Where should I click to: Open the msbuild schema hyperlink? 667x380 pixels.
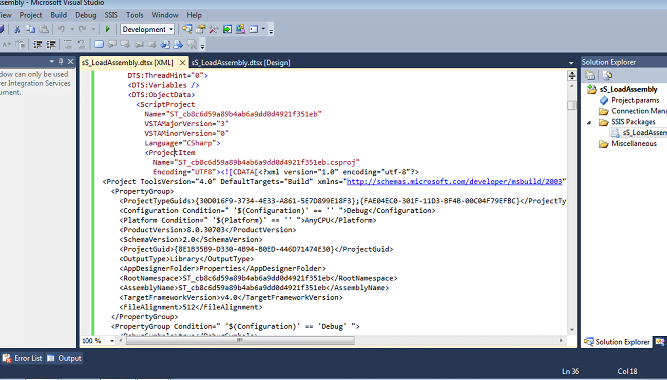click(x=454, y=182)
